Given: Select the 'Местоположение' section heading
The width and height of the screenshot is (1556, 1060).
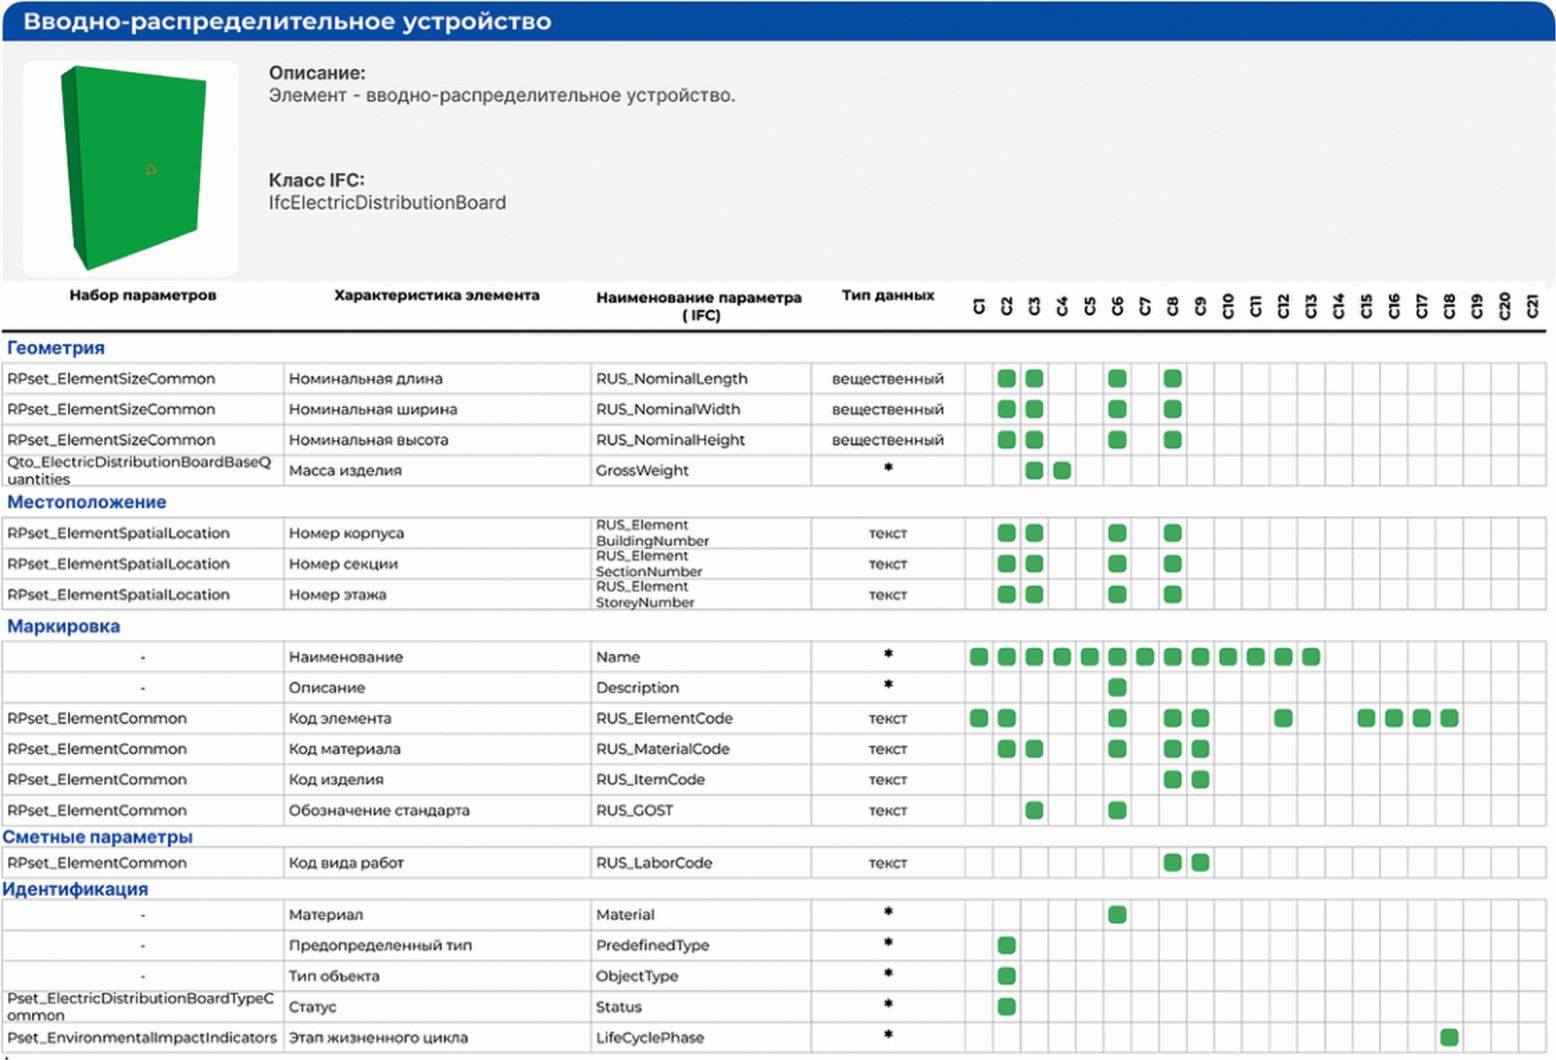Looking at the screenshot, I should [87, 502].
